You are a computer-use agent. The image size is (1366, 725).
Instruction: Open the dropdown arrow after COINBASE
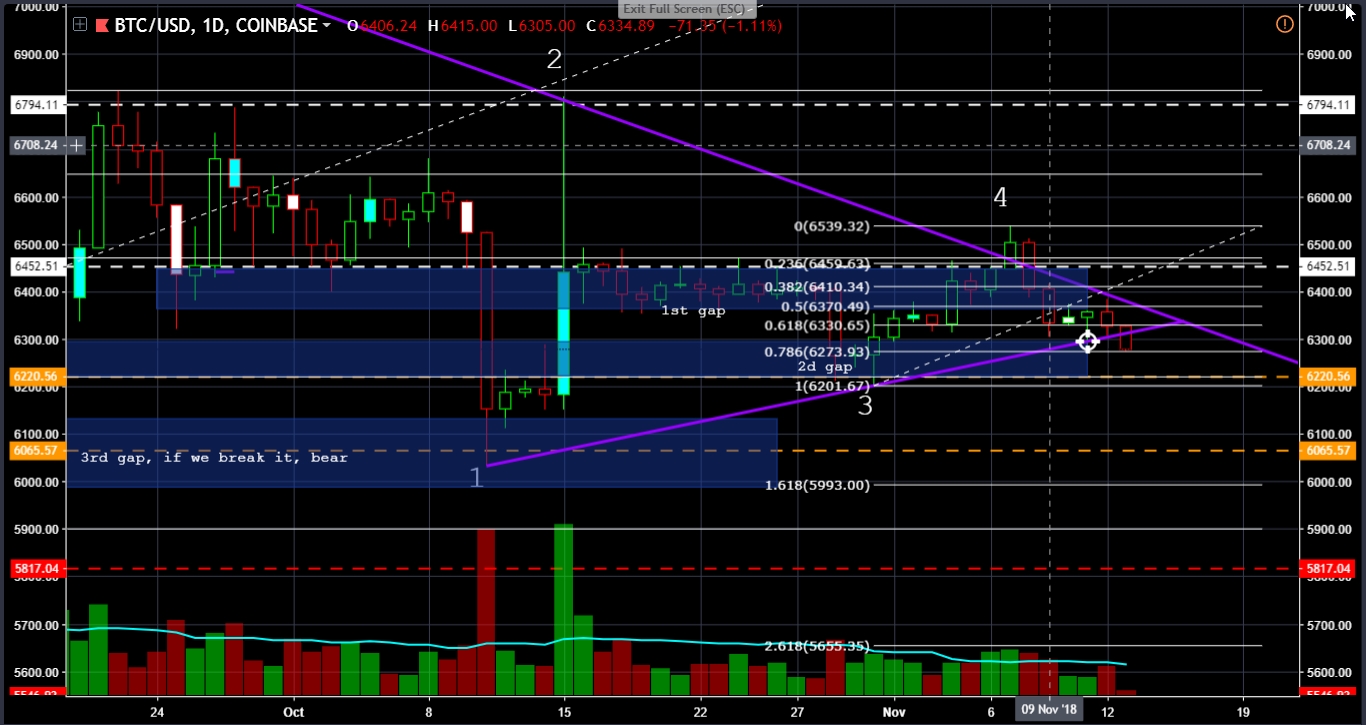point(328,26)
